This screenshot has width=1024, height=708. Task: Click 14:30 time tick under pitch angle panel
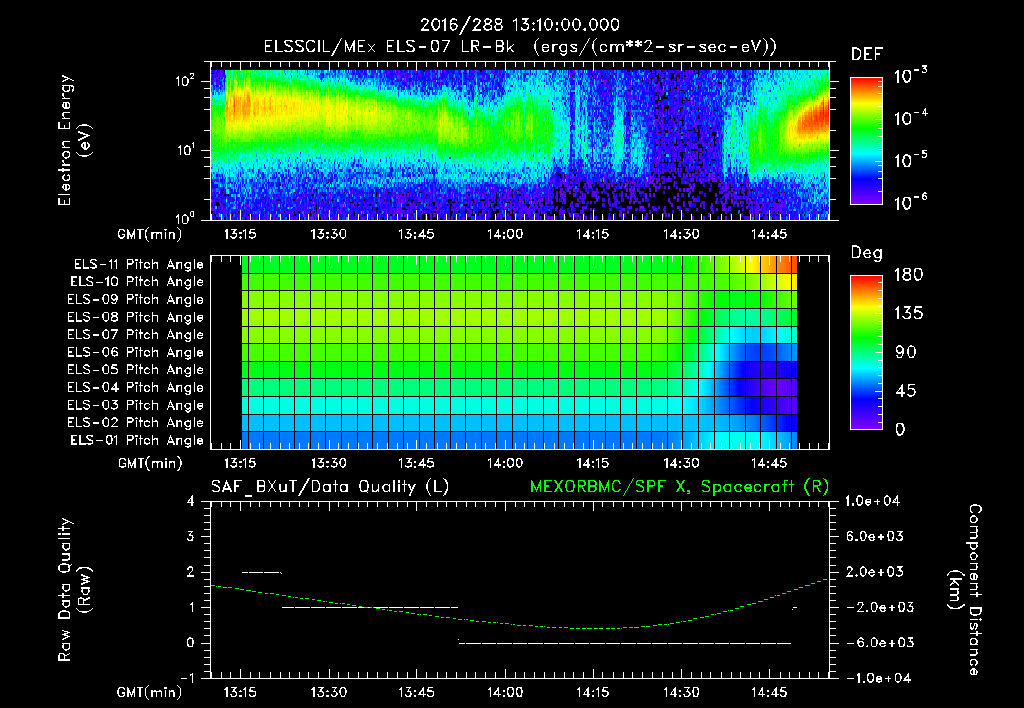click(x=681, y=463)
